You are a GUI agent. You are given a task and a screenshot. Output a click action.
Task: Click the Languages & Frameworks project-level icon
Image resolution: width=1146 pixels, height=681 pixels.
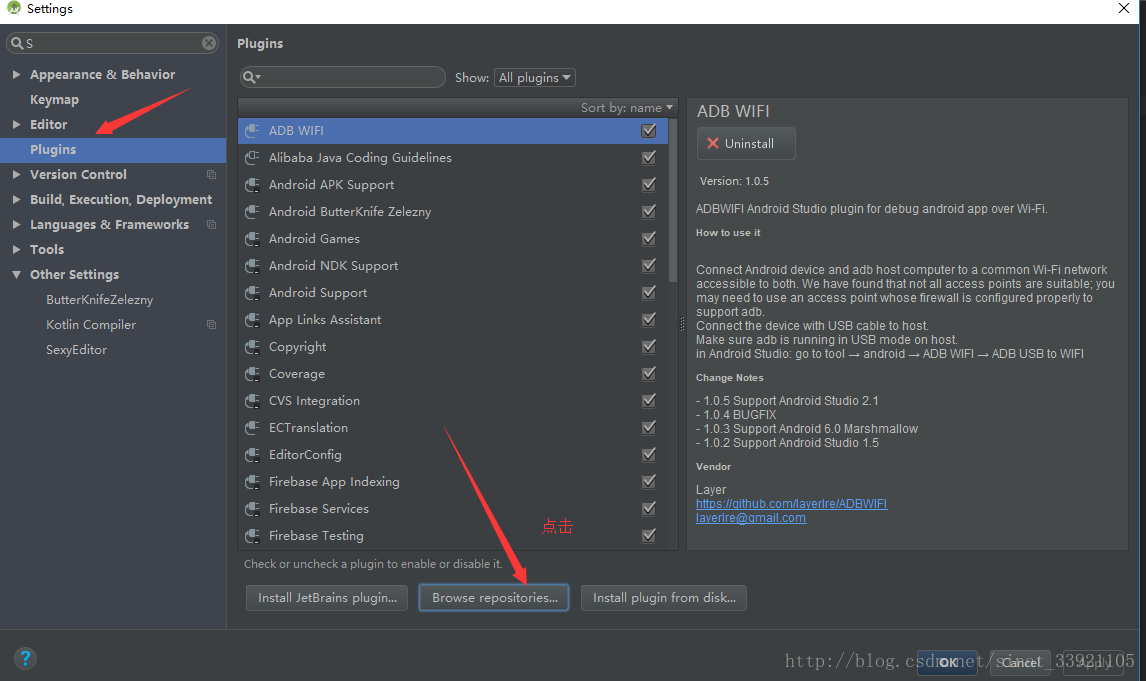[211, 224]
